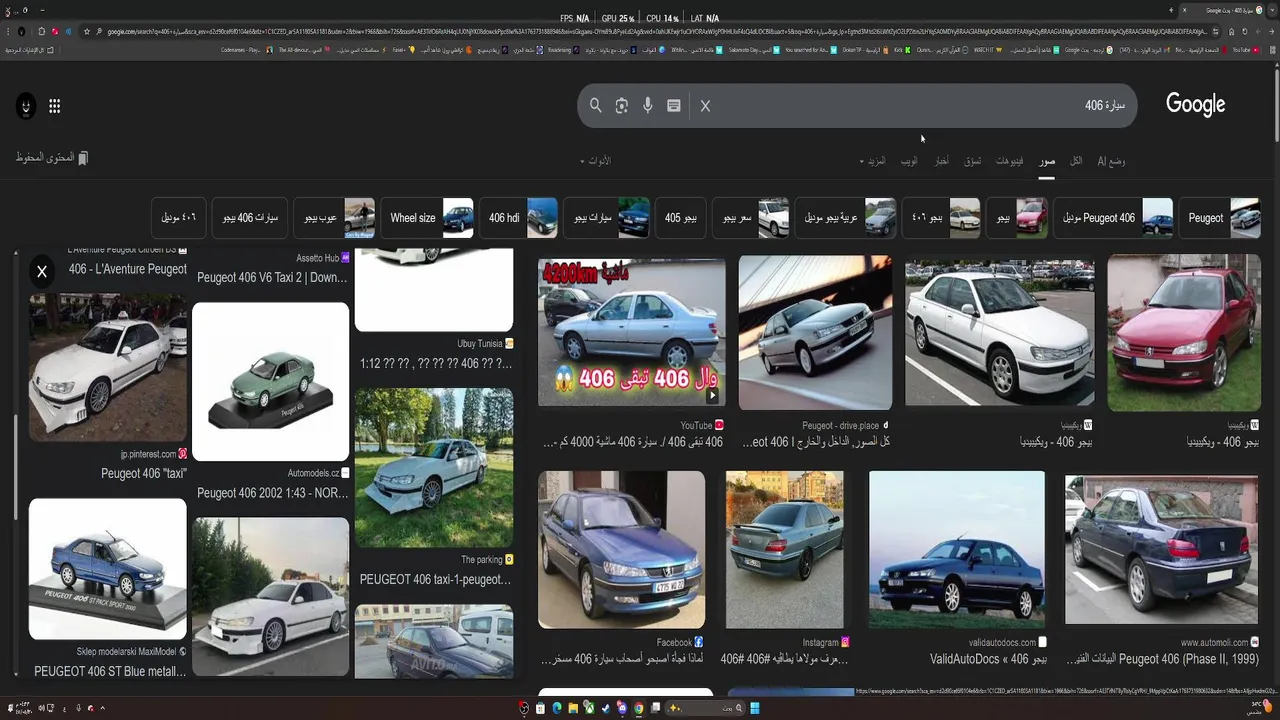Filter by the سيارات بيجو chip

[606, 218]
